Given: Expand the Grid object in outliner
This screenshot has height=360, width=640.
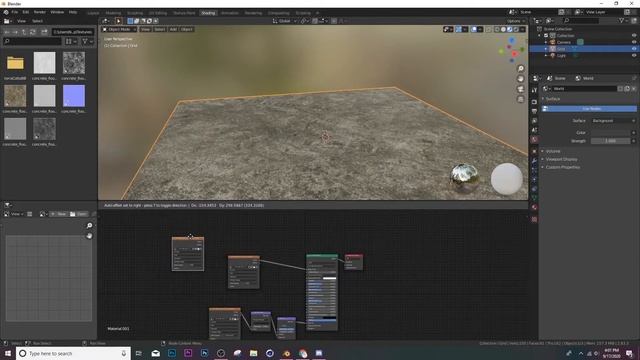Looking at the screenshot, I should click(x=546, y=49).
